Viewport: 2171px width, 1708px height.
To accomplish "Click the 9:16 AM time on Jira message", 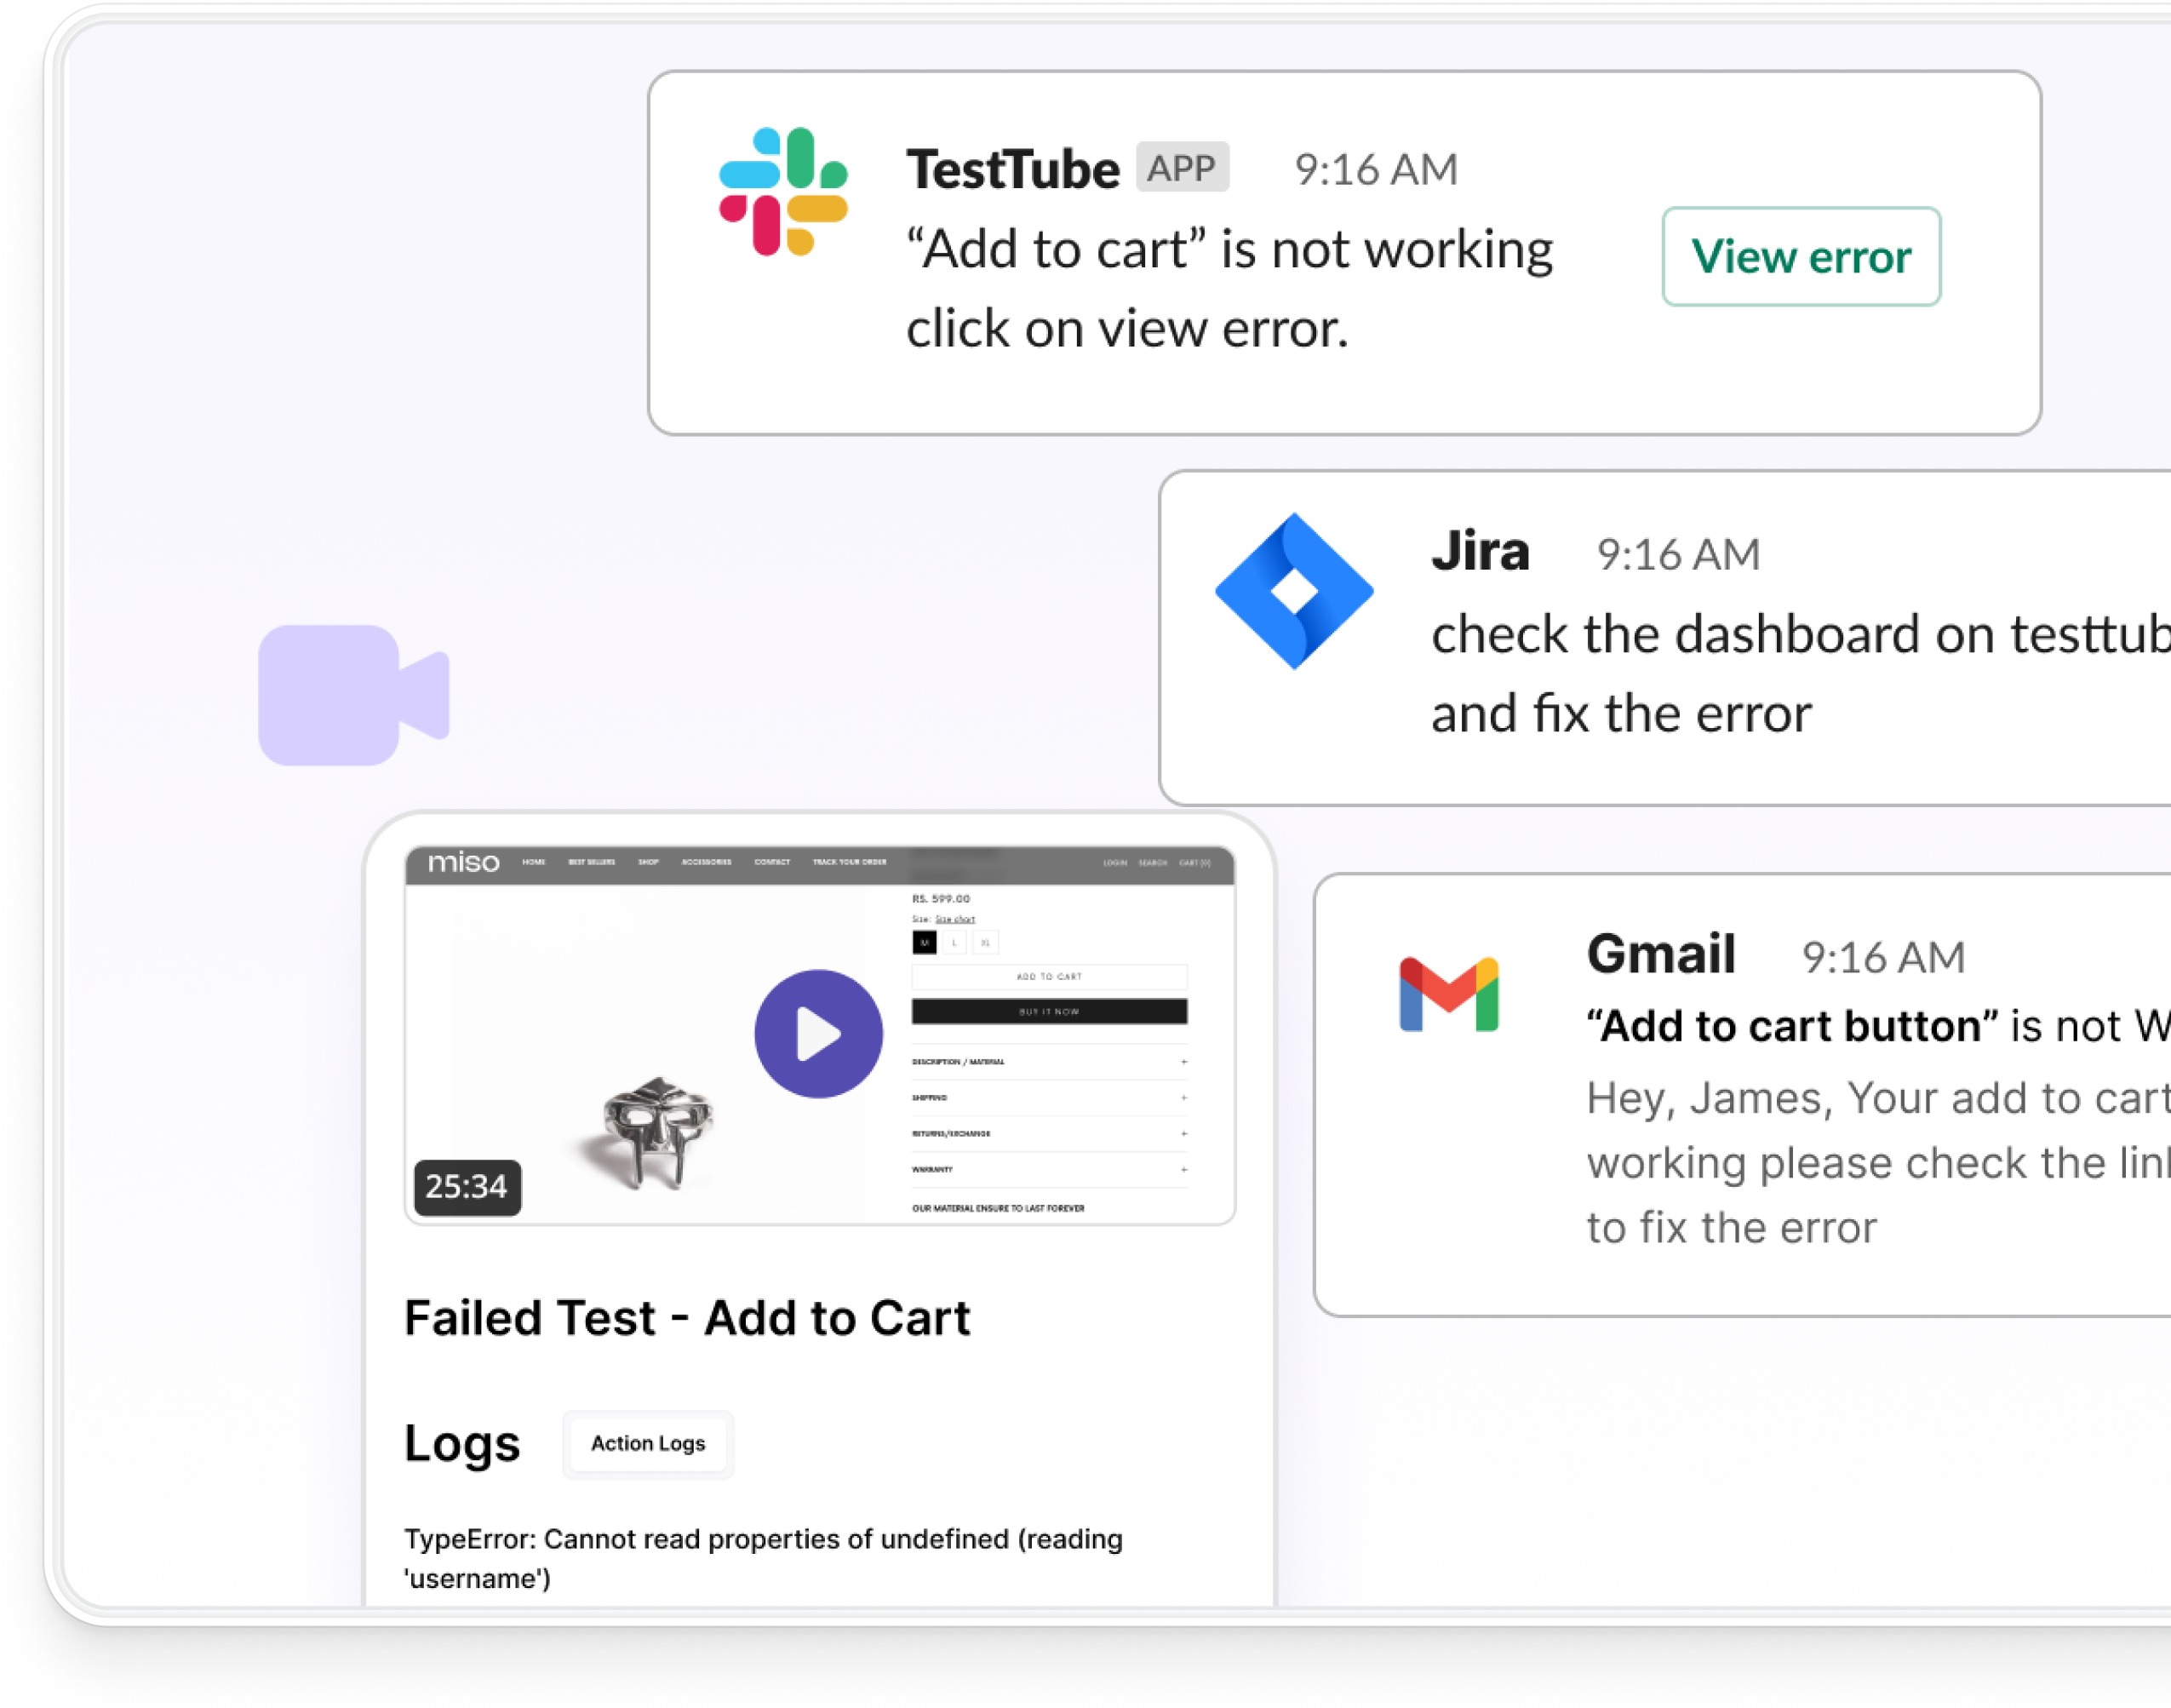I will pyautogui.click(x=1678, y=555).
